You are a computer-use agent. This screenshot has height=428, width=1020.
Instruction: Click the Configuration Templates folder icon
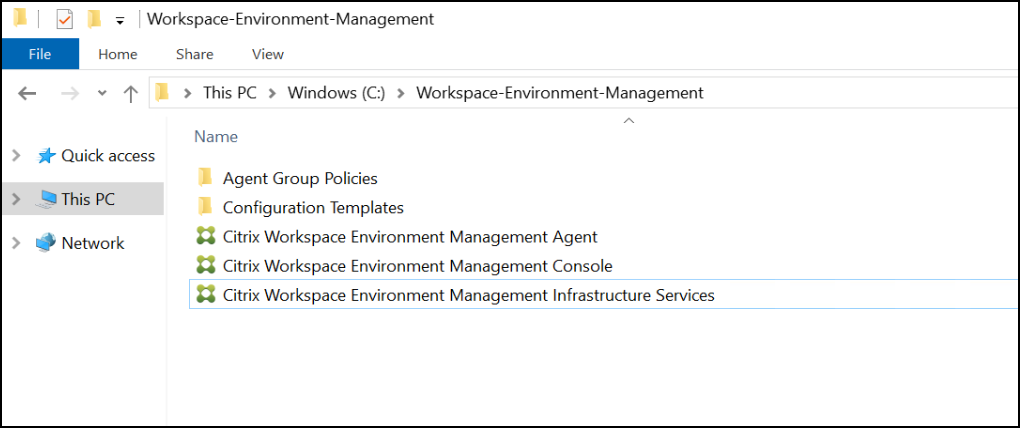[206, 207]
